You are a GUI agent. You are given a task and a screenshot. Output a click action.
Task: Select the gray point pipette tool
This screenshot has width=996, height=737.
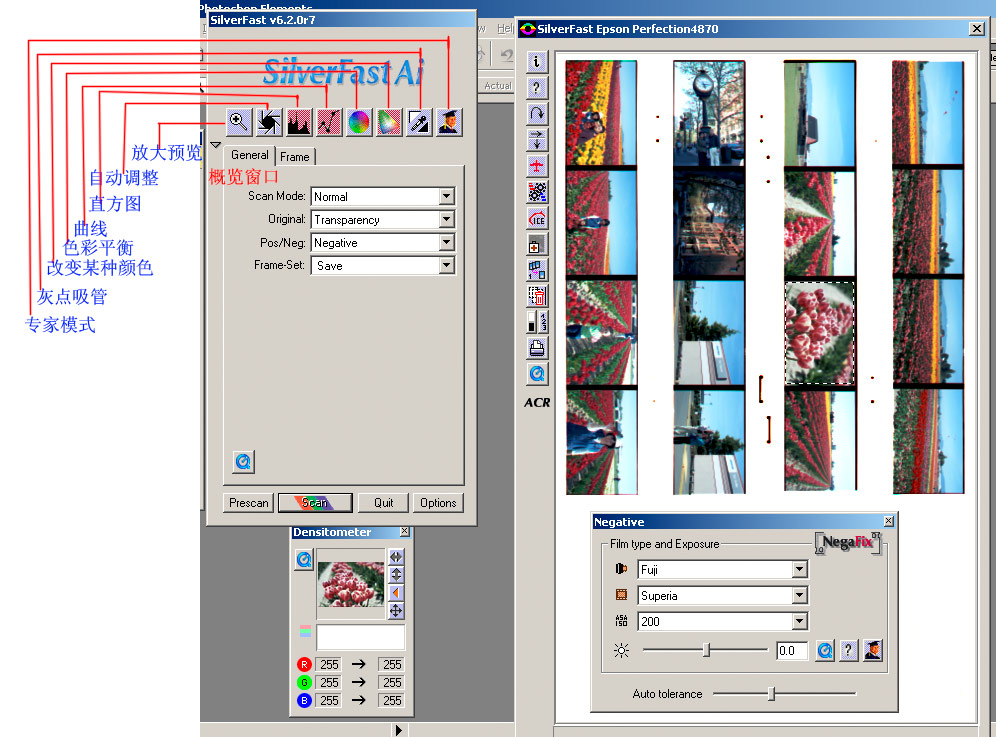(x=419, y=122)
